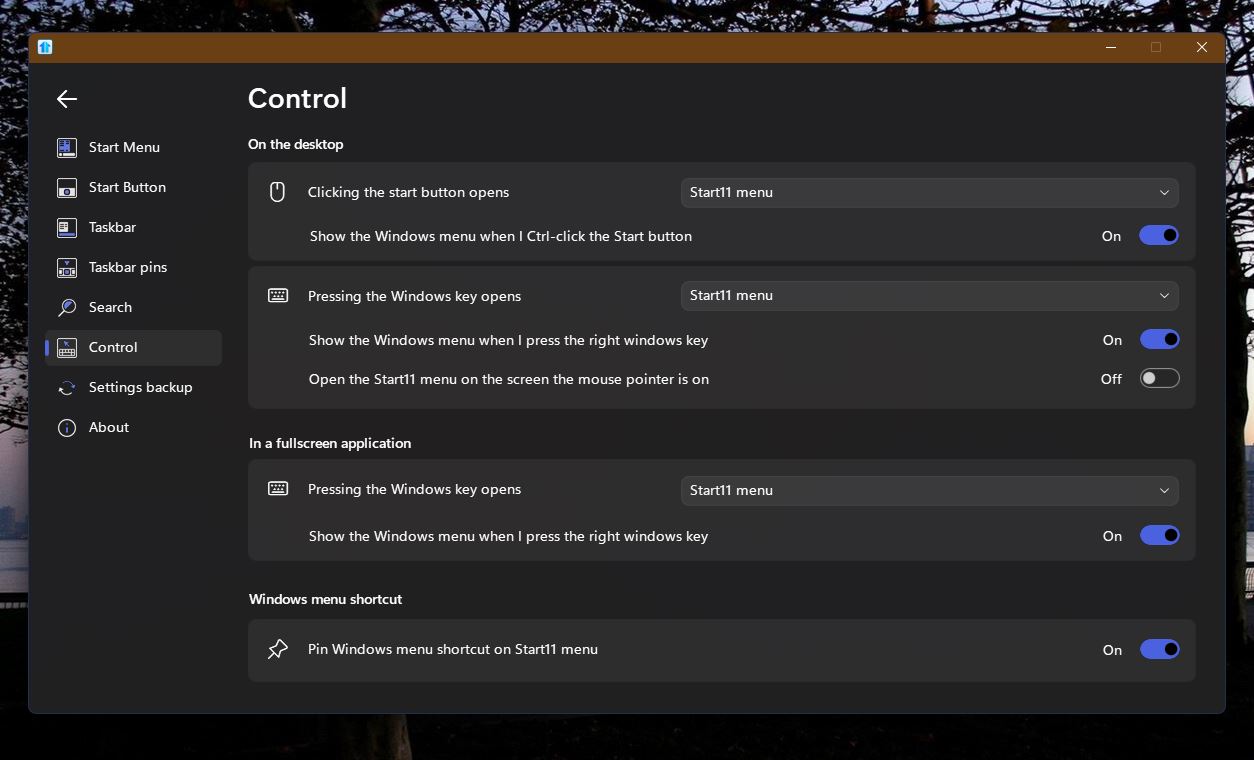Go to the About page label
Viewport: 1254px width, 760px height.
tap(109, 428)
